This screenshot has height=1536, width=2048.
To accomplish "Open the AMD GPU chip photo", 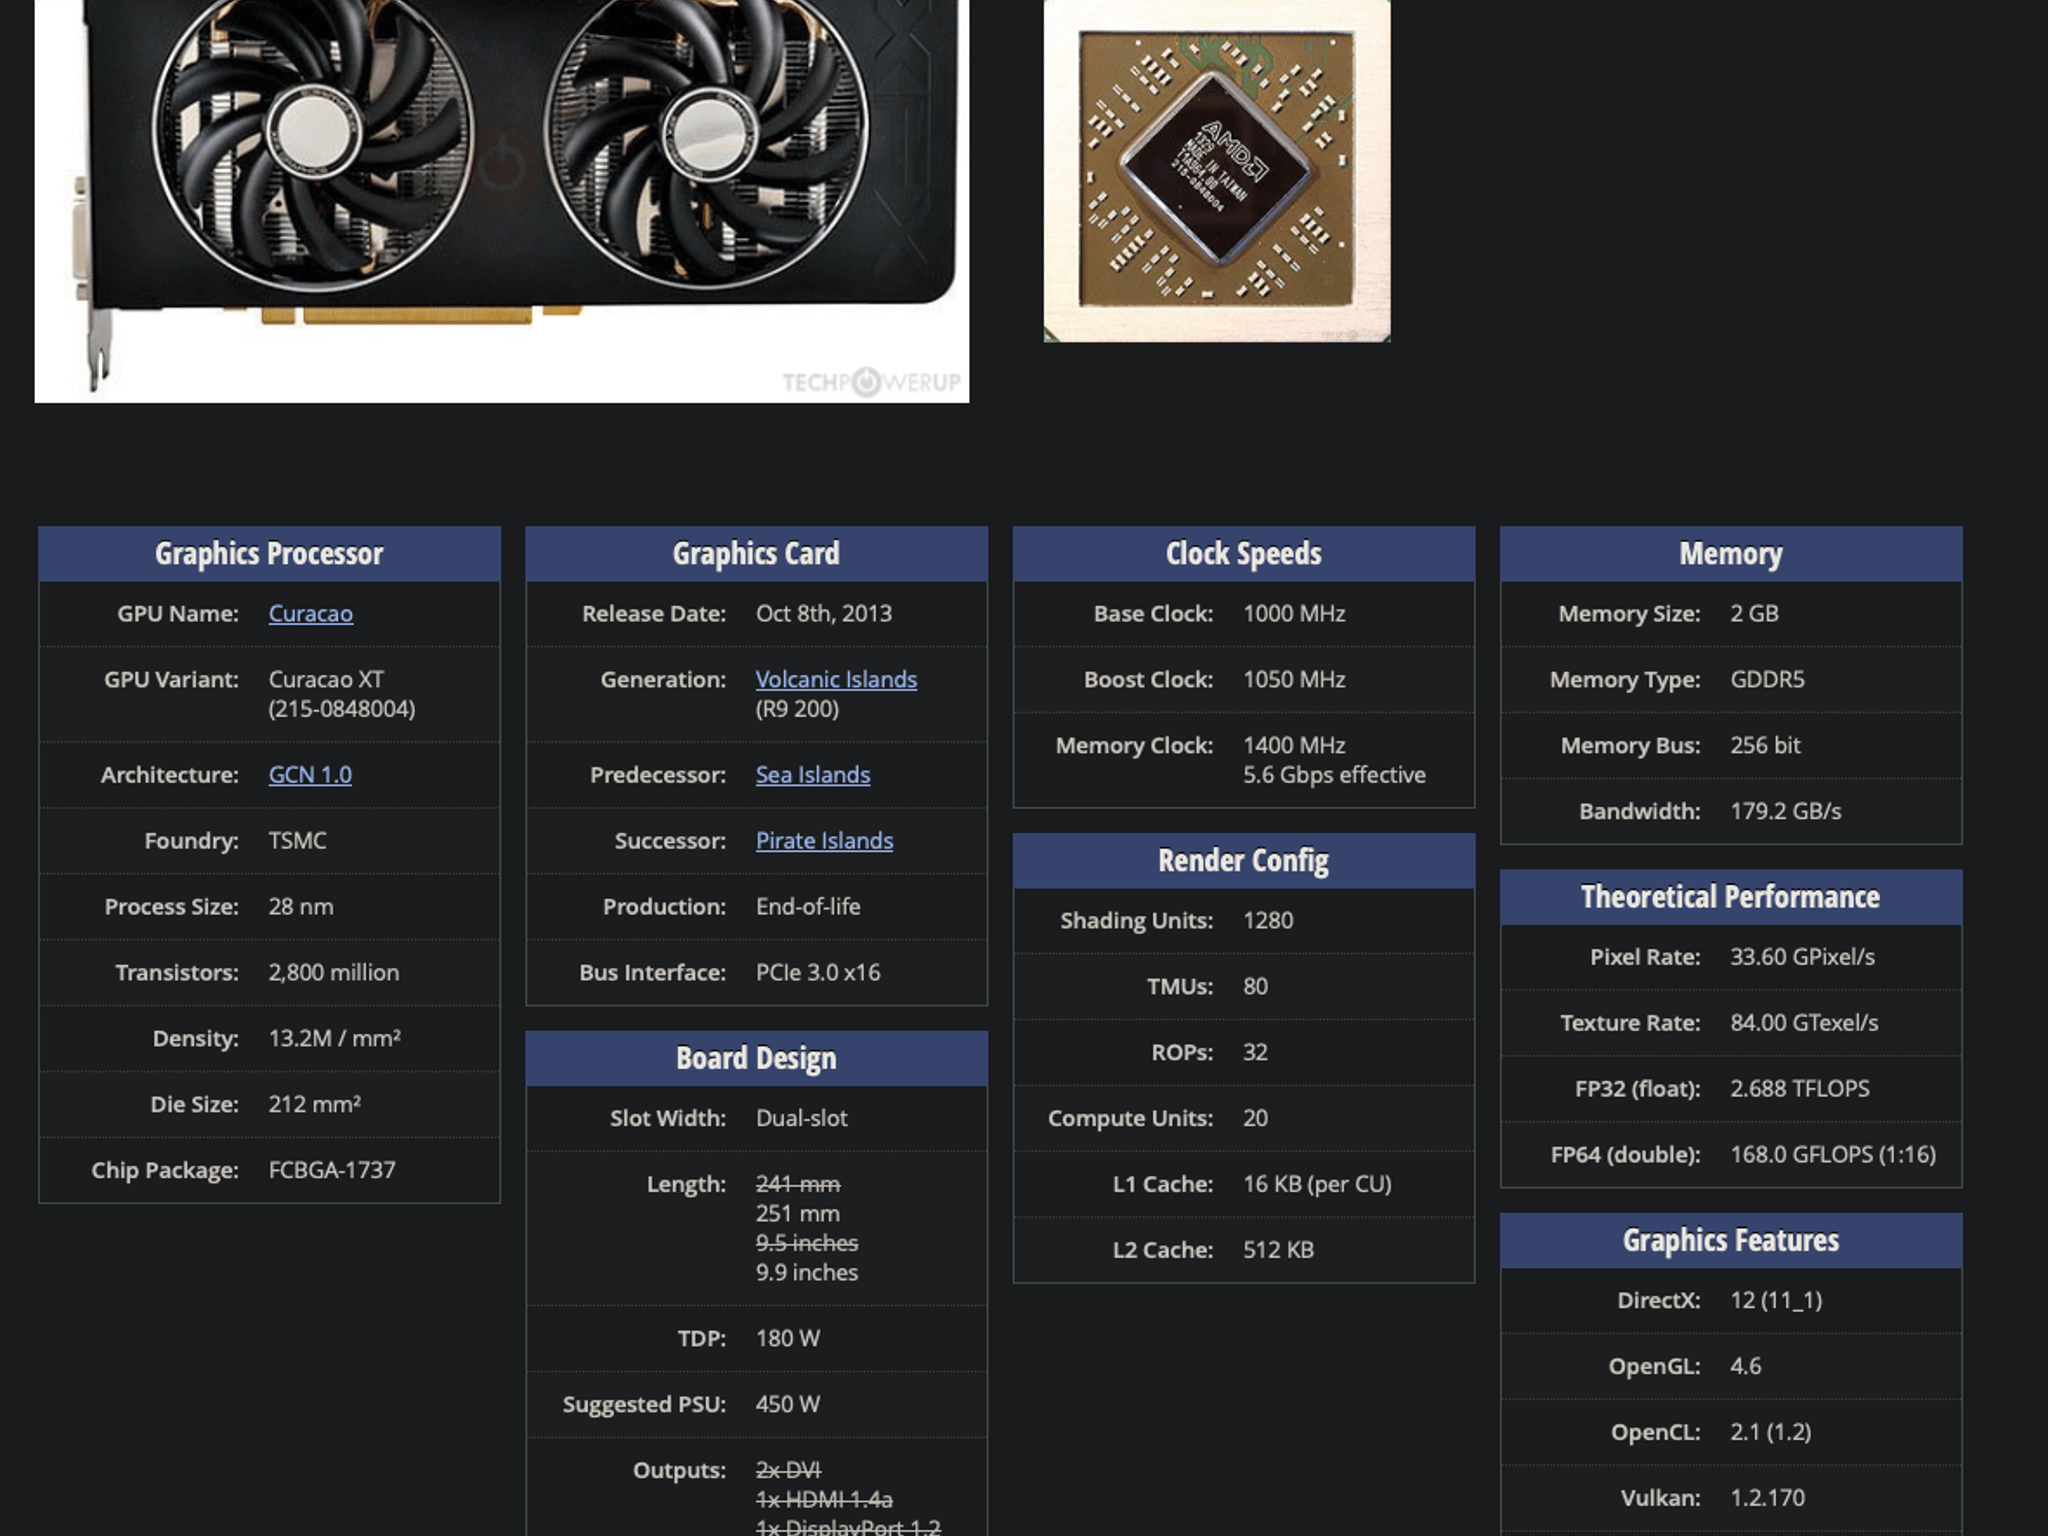I will (1217, 171).
